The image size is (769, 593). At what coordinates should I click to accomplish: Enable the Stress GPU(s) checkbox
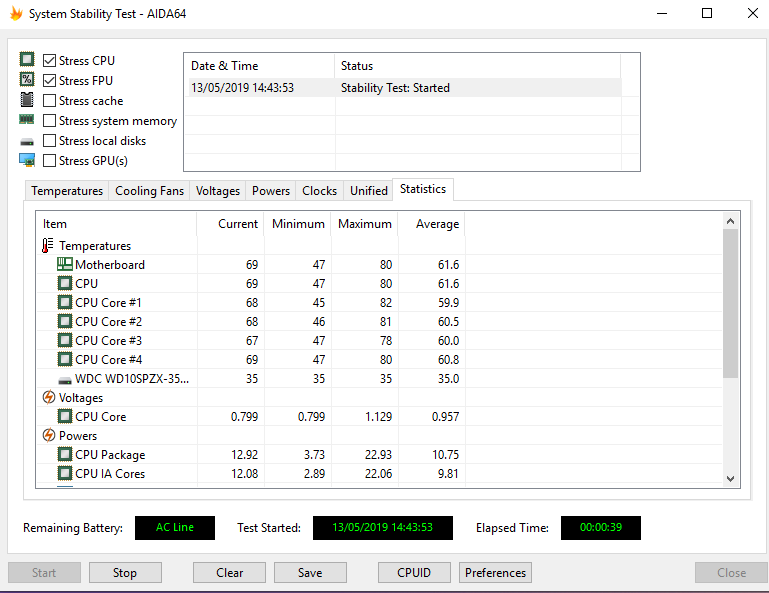click(x=50, y=161)
